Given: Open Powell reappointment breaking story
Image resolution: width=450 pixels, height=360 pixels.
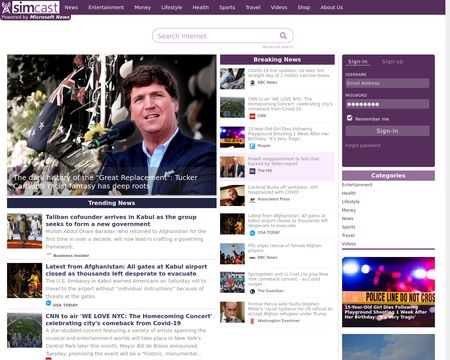Looking at the screenshot, I should (284, 161).
